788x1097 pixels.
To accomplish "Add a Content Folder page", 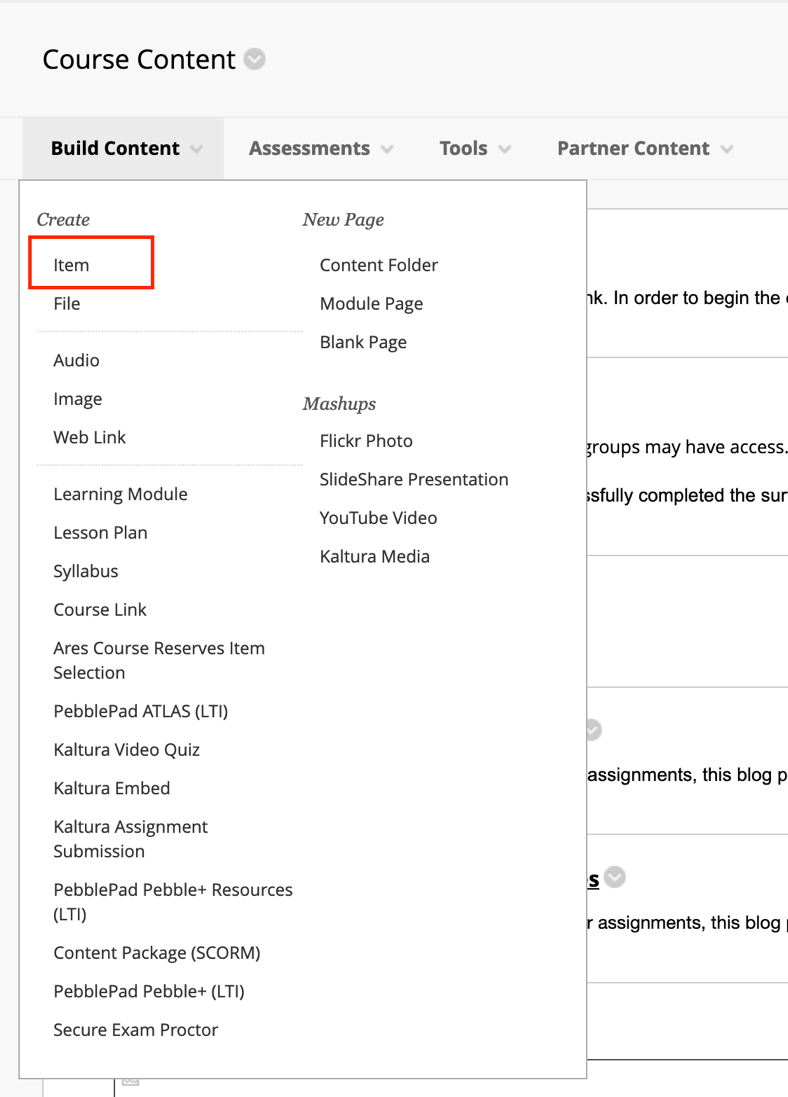I will [379, 265].
